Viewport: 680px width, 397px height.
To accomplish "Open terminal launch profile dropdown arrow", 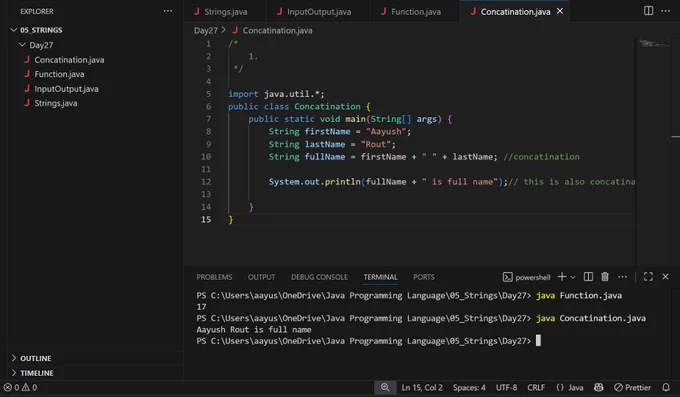I will [572, 277].
